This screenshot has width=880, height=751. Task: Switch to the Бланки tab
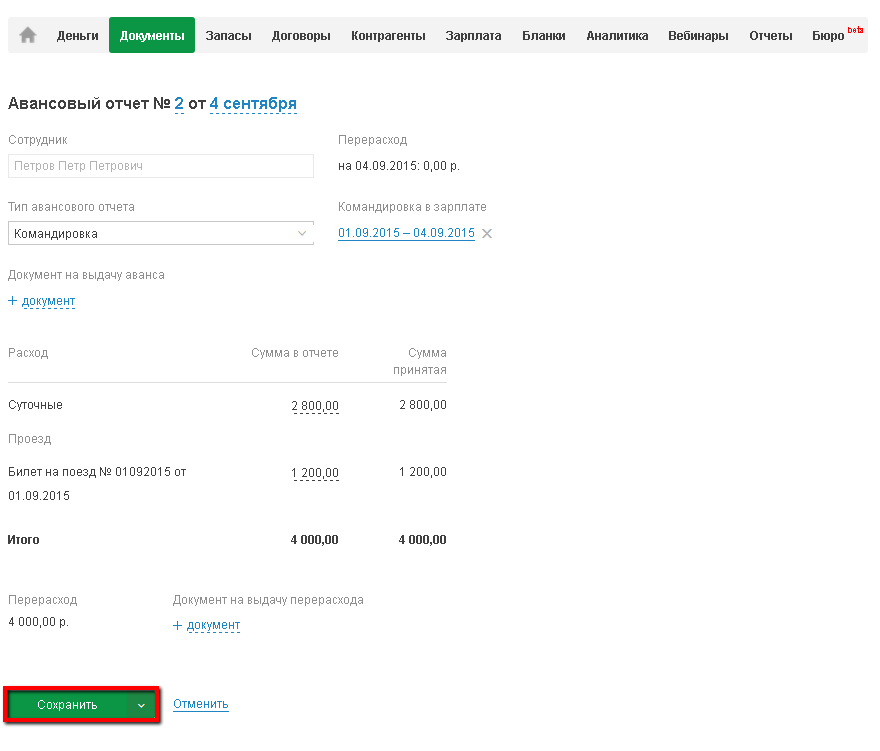click(x=544, y=35)
